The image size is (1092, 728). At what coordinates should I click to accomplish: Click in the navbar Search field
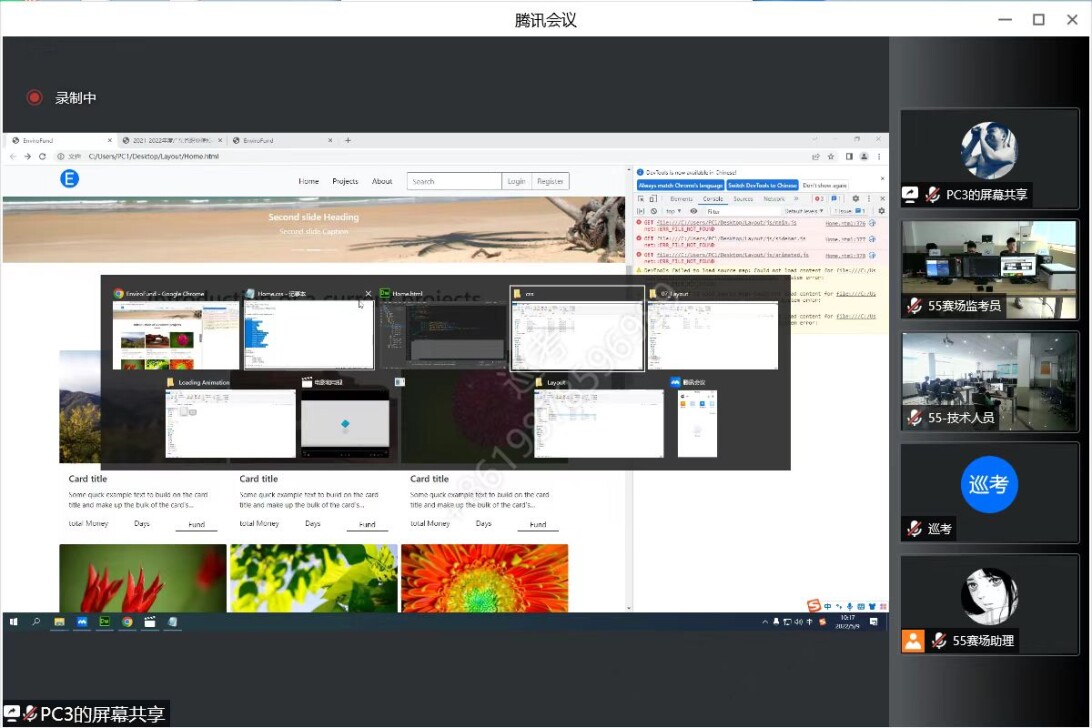tap(454, 181)
